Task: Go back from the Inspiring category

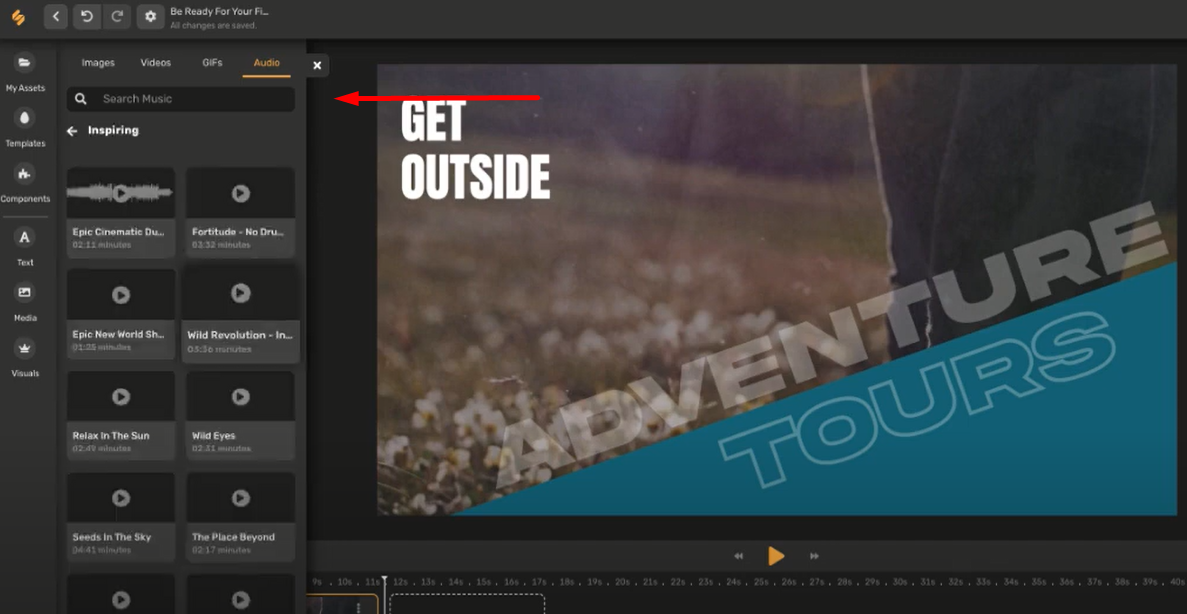Action: click(73, 131)
